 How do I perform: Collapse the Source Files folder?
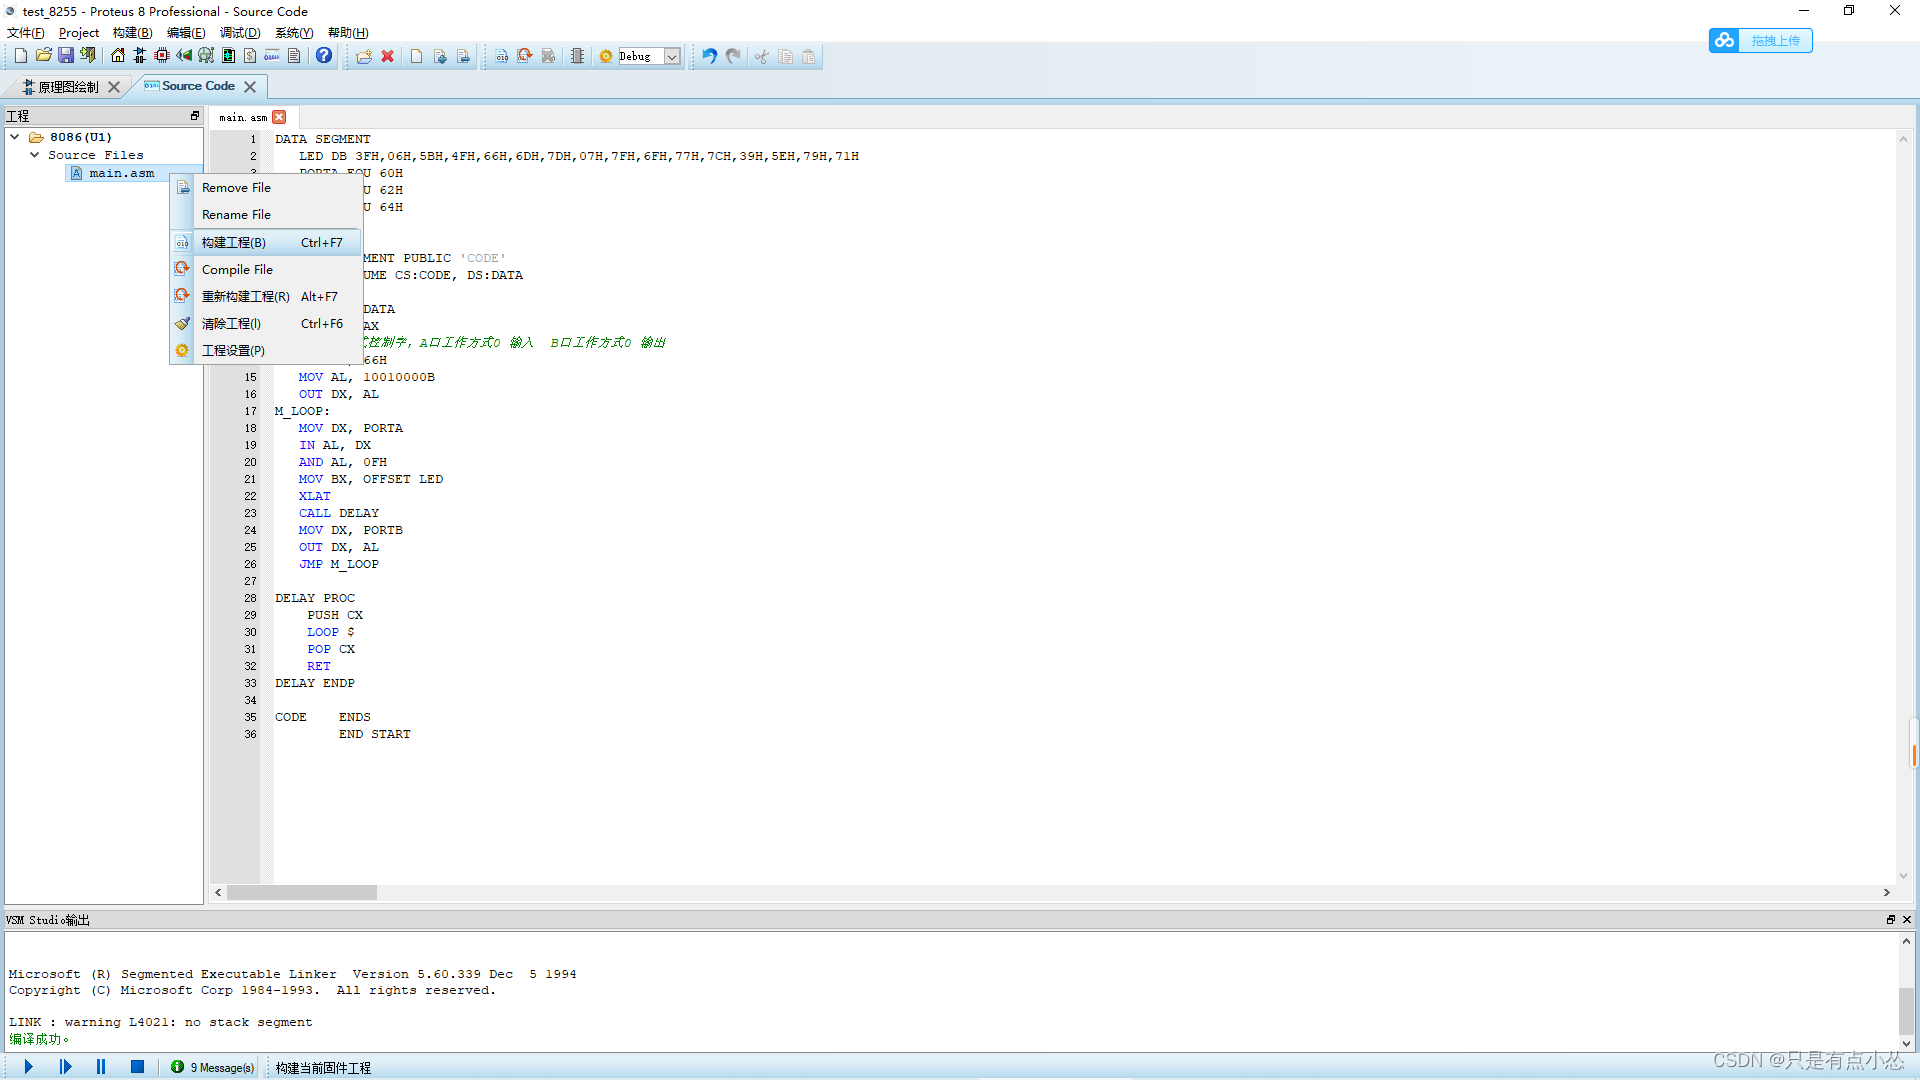click(34, 155)
